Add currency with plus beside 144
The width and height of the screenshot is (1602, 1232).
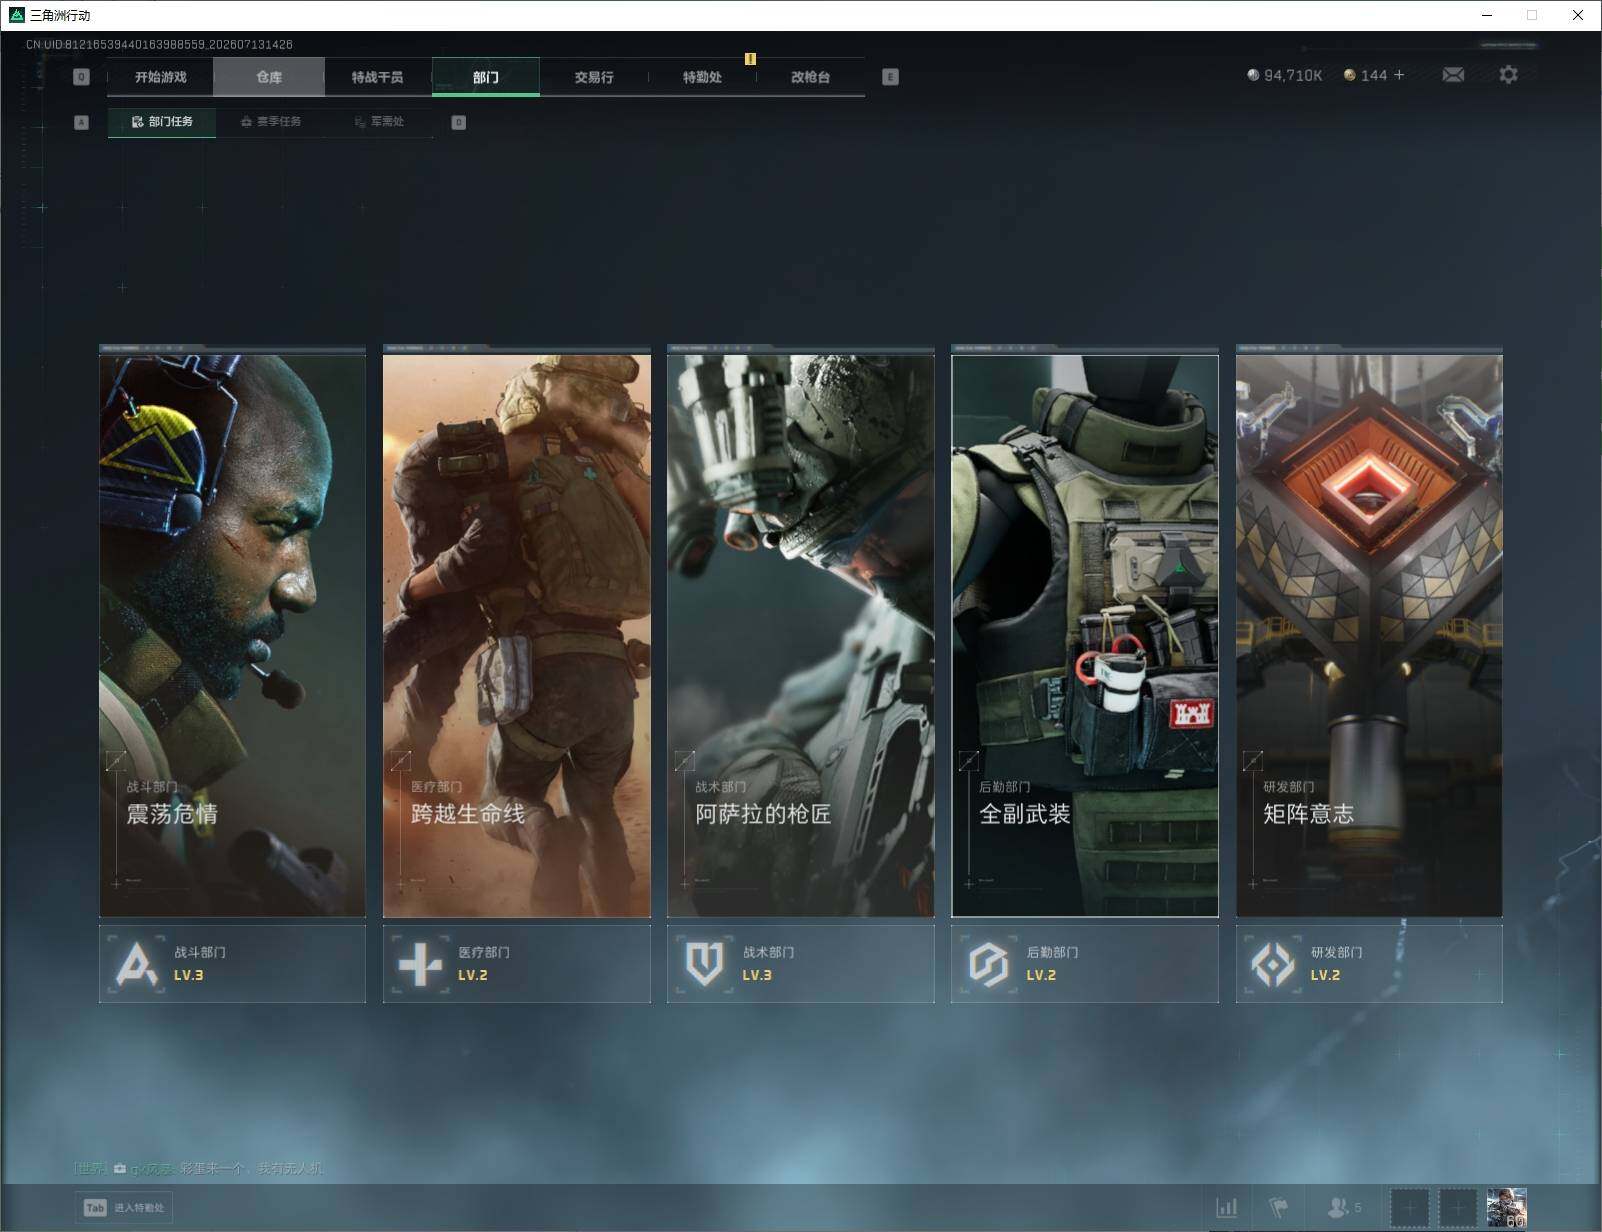tap(1399, 75)
